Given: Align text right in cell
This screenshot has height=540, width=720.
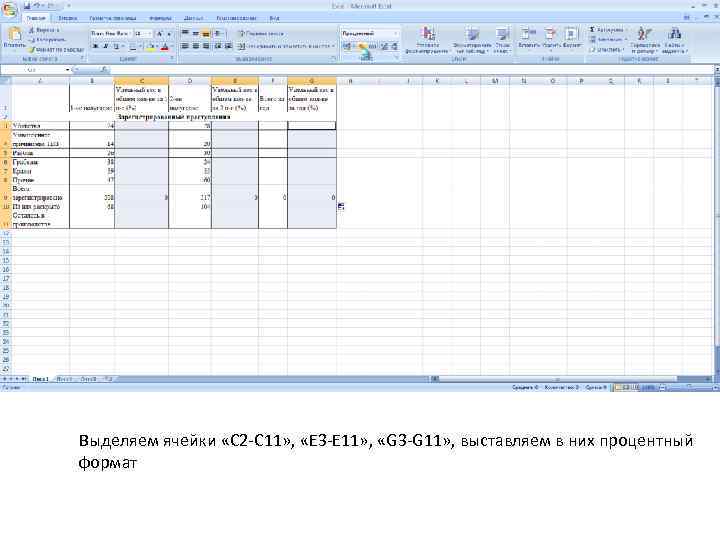Looking at the screenshot, I should [x=206, y=46].
